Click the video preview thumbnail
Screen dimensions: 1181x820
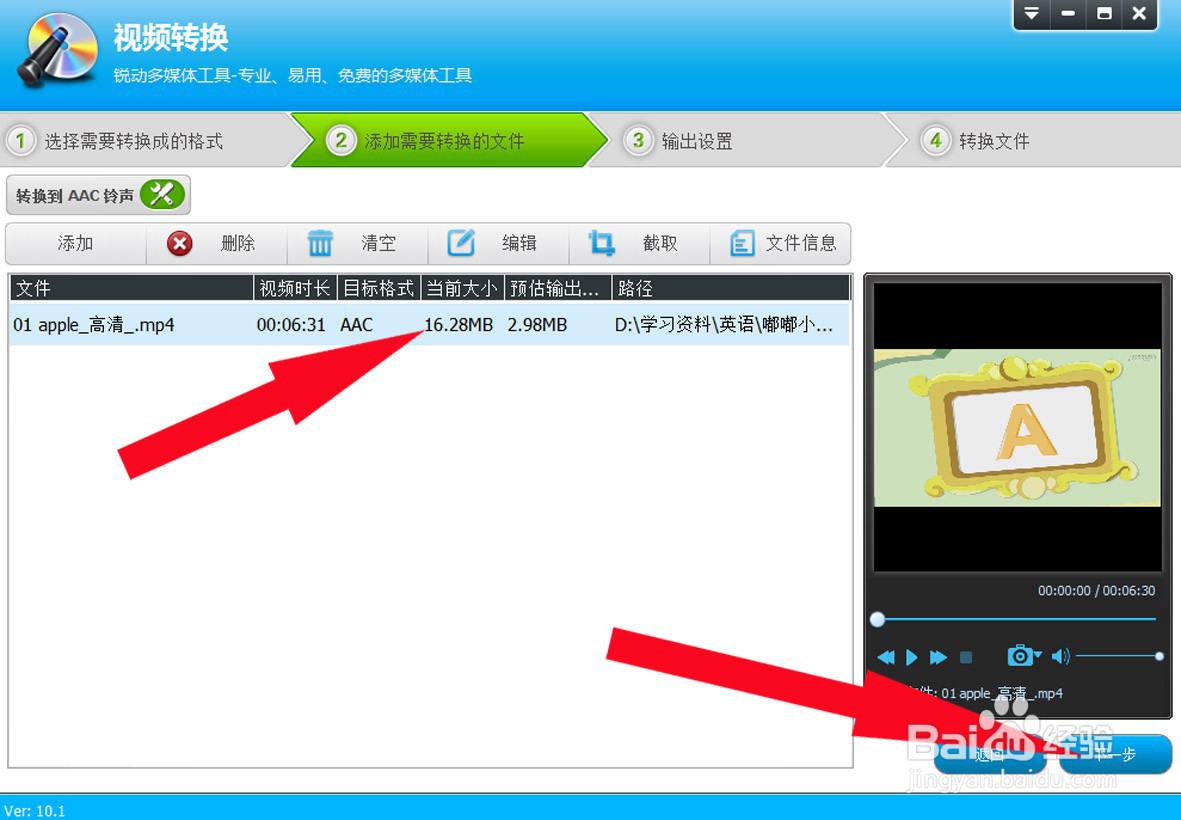(1017, 427)
